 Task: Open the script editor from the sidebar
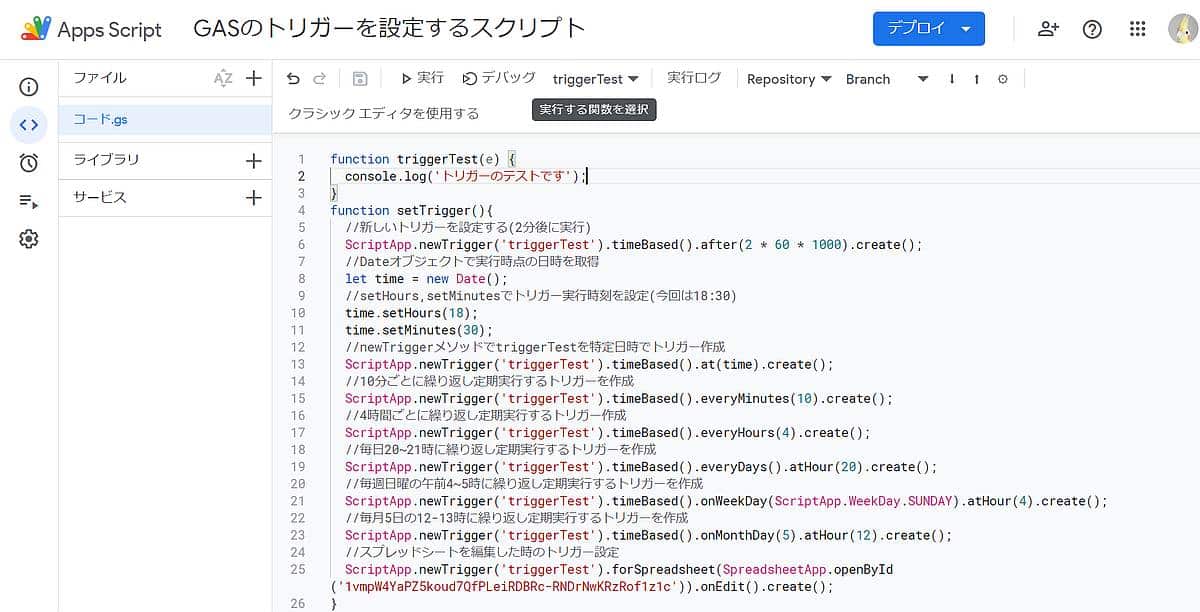28,125
